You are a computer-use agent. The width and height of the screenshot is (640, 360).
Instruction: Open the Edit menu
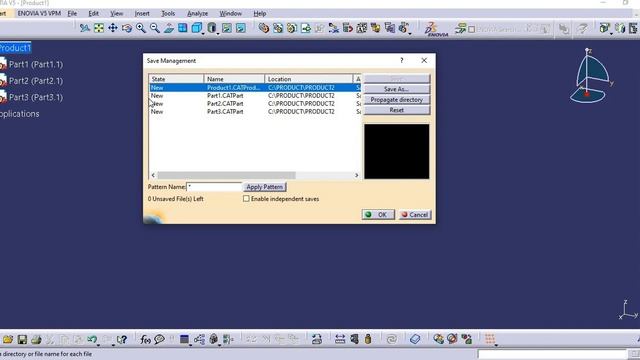point(93,13)
